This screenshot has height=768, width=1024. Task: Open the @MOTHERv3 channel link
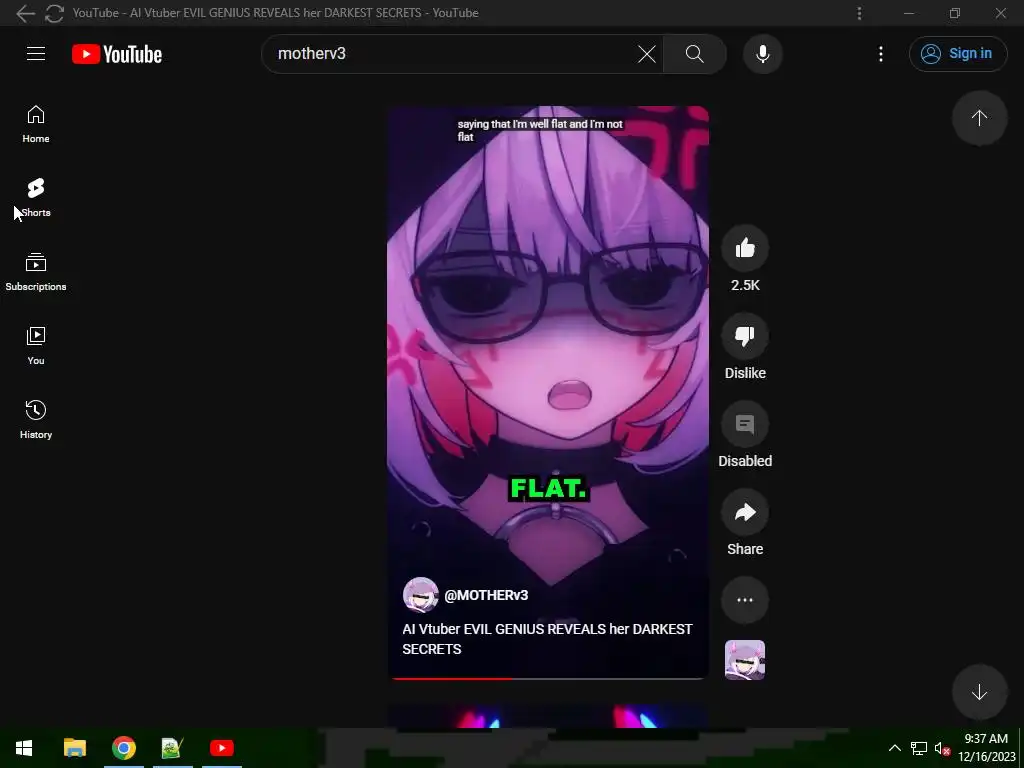coord(486,595)
